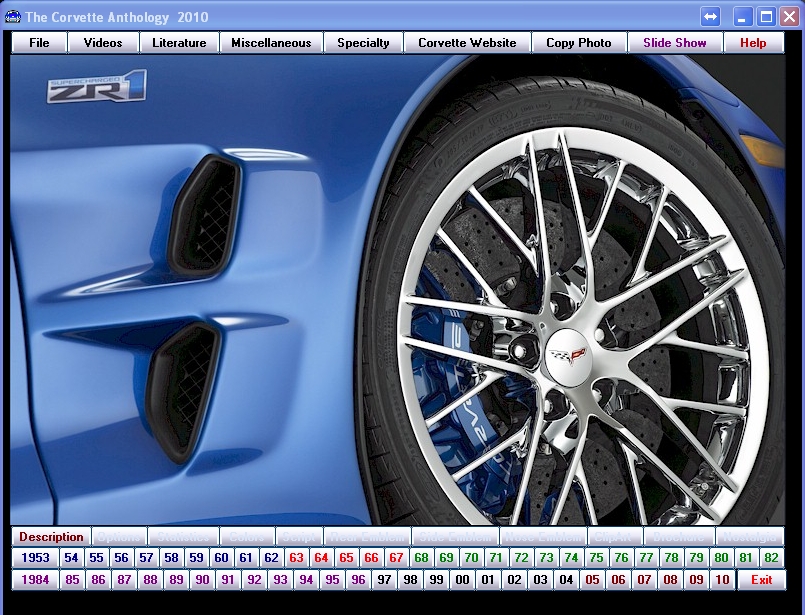Image resolution: width=805 pixels, height=615 pixels.
Task: Select the Side Emblem tab
Action: pyautogui.click(x=455, y=537)
